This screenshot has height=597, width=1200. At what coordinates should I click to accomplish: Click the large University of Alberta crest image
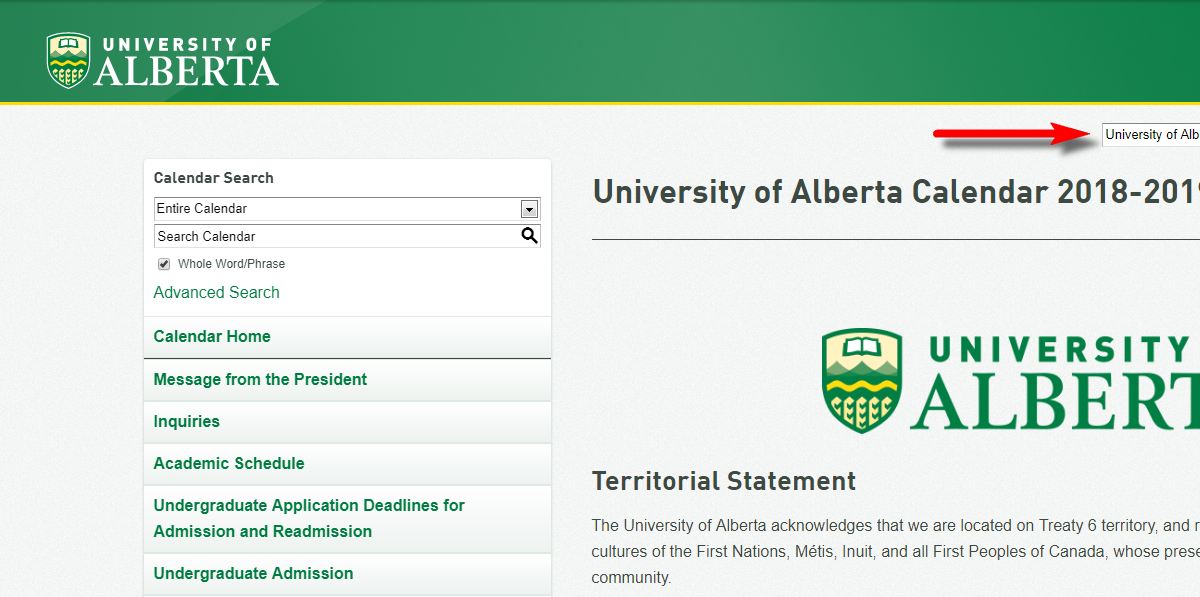(x=1011, y=381)
